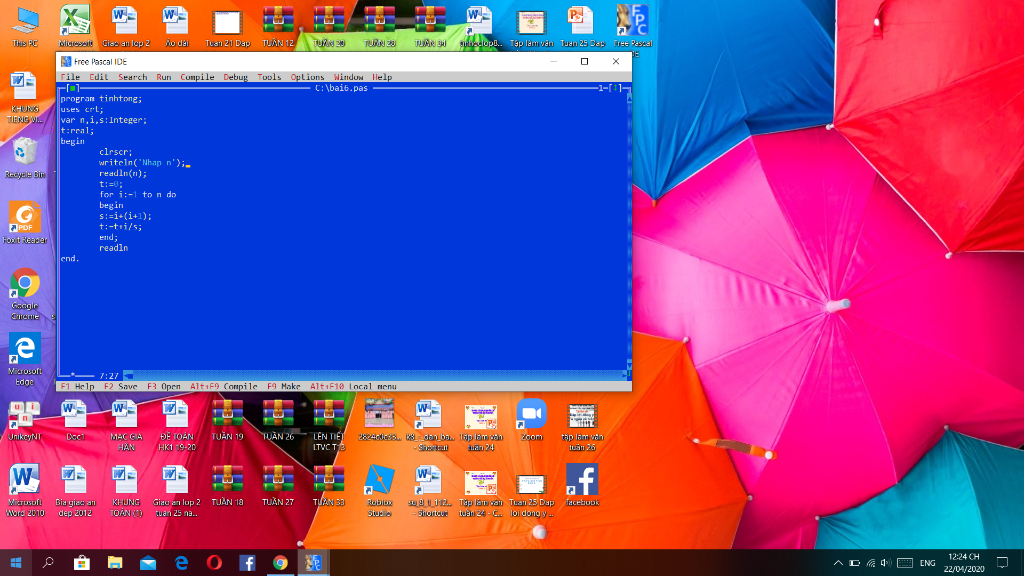Select the Doc1 Word document icon
Image resolution: width=1024 pixels, height=576 pixels.
(74, 420)
